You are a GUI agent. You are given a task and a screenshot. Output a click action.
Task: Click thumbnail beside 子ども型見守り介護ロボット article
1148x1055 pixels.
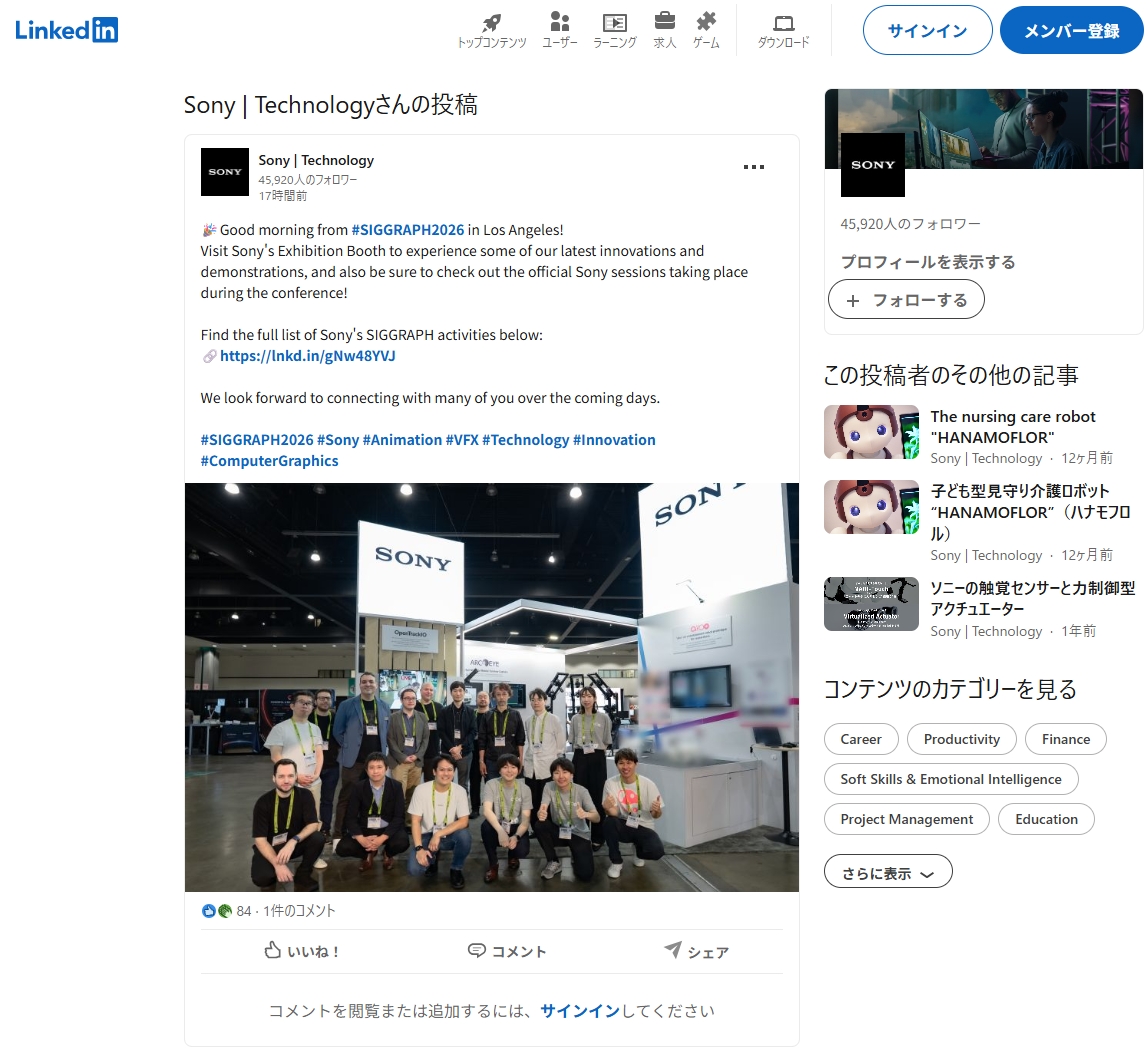871,507
